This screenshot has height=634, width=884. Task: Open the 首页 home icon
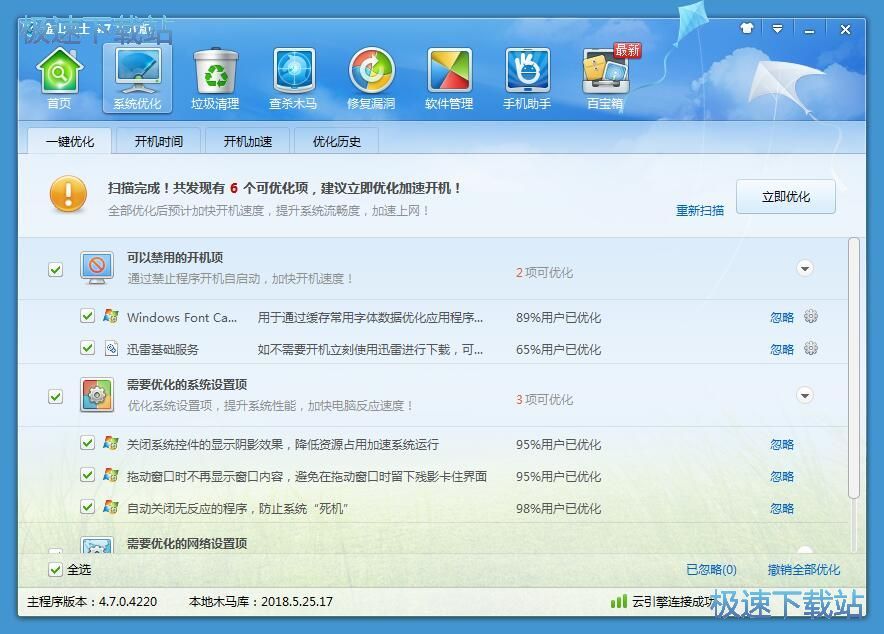click(59, 70)
